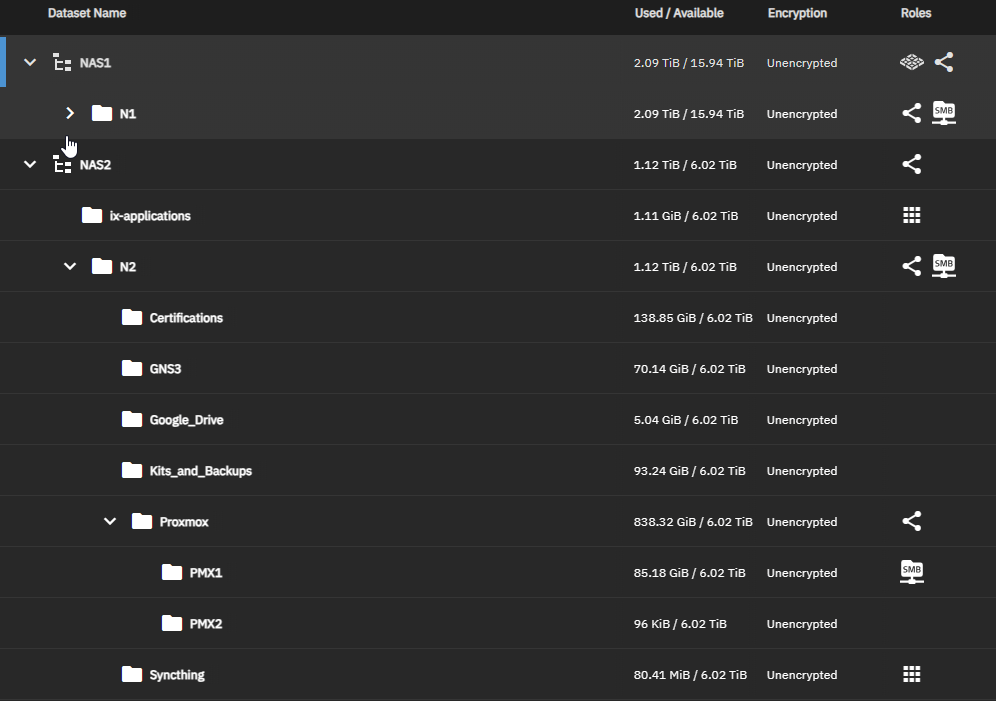Click the apps grid icon on Syncthing row
Viewport: 996px width, 701px height.
pos(912,674)
